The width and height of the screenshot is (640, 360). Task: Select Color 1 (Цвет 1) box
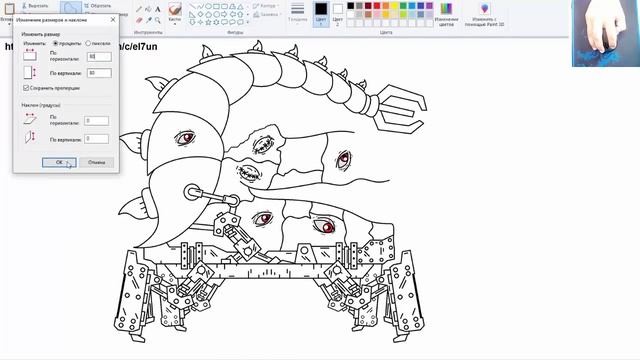point(321,14)
